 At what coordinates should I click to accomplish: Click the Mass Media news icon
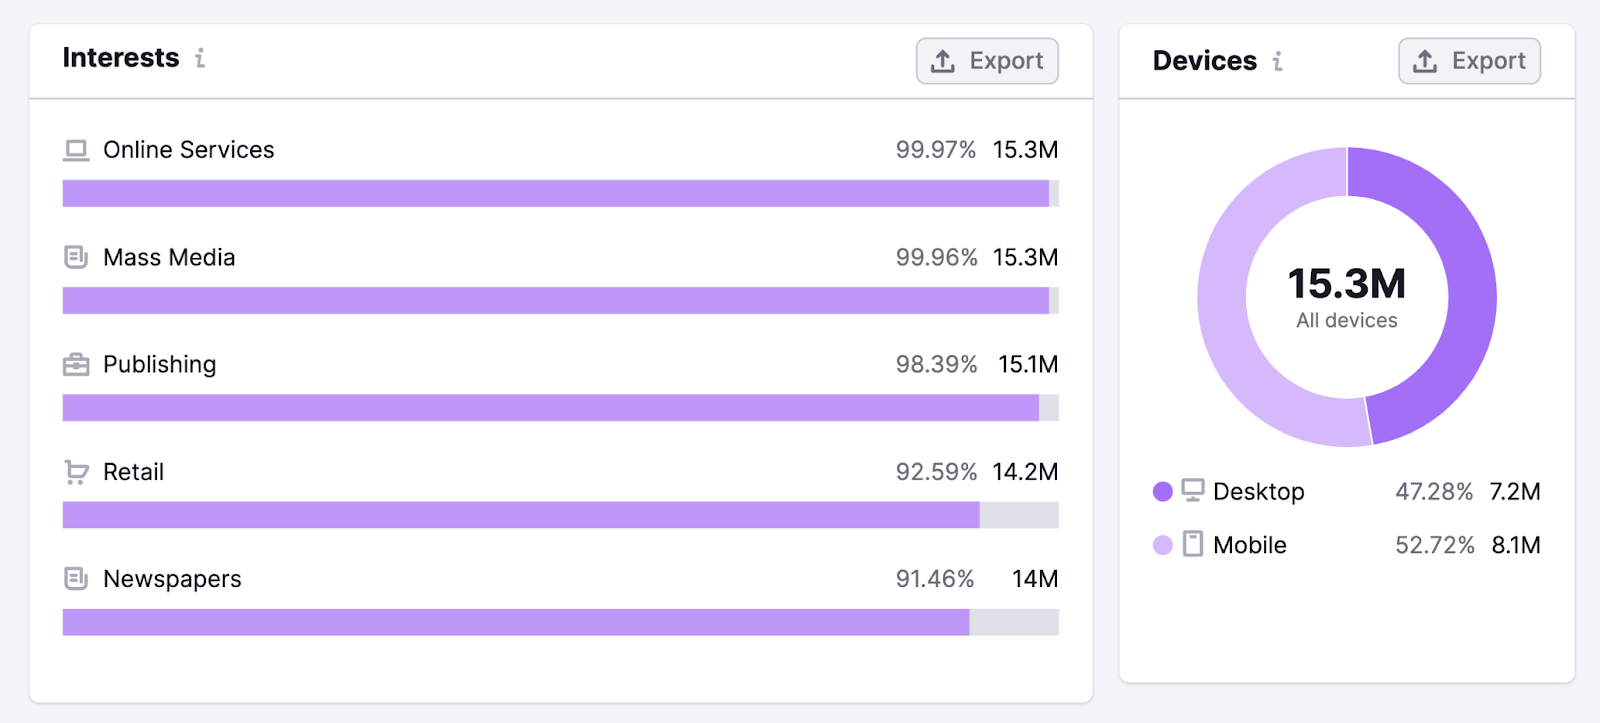pyautogui.click(x=76, y=257)
